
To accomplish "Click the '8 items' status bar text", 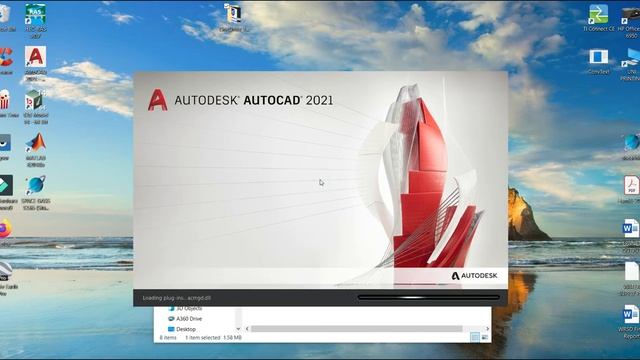I will 168,338.
